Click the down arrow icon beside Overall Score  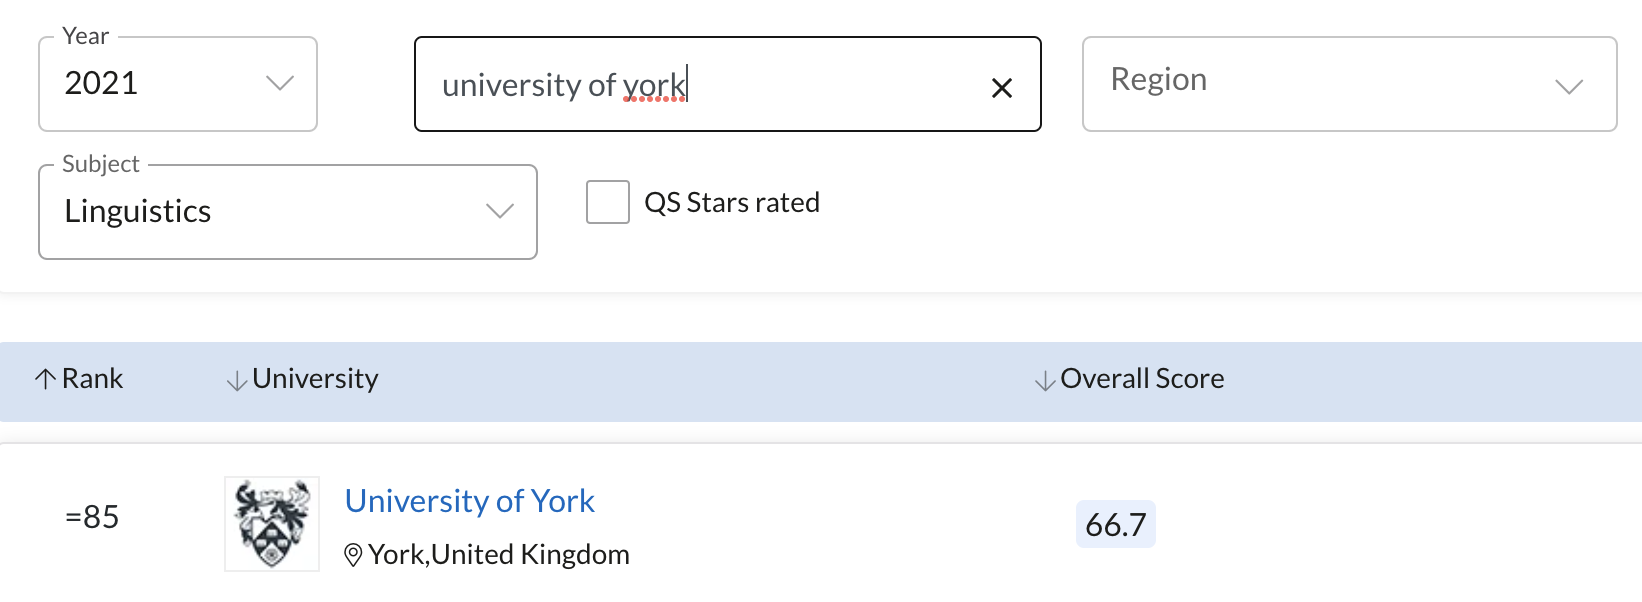[1045, 380]
